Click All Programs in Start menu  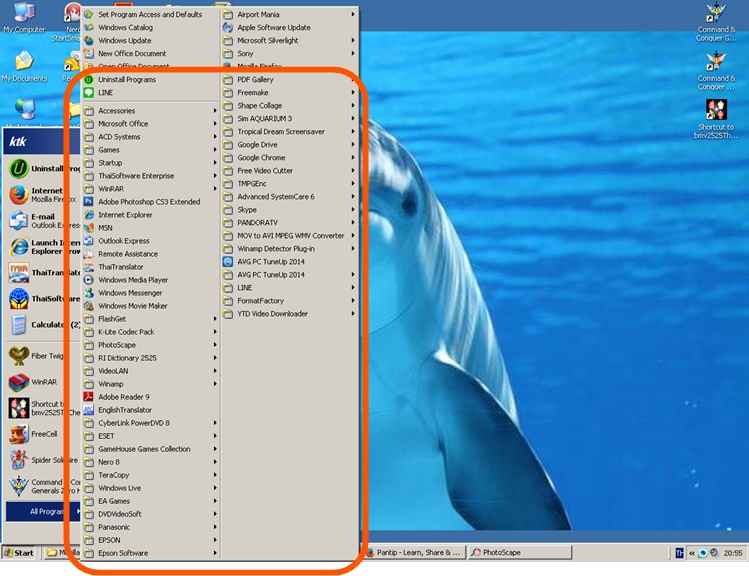click(x=44, y=512)
